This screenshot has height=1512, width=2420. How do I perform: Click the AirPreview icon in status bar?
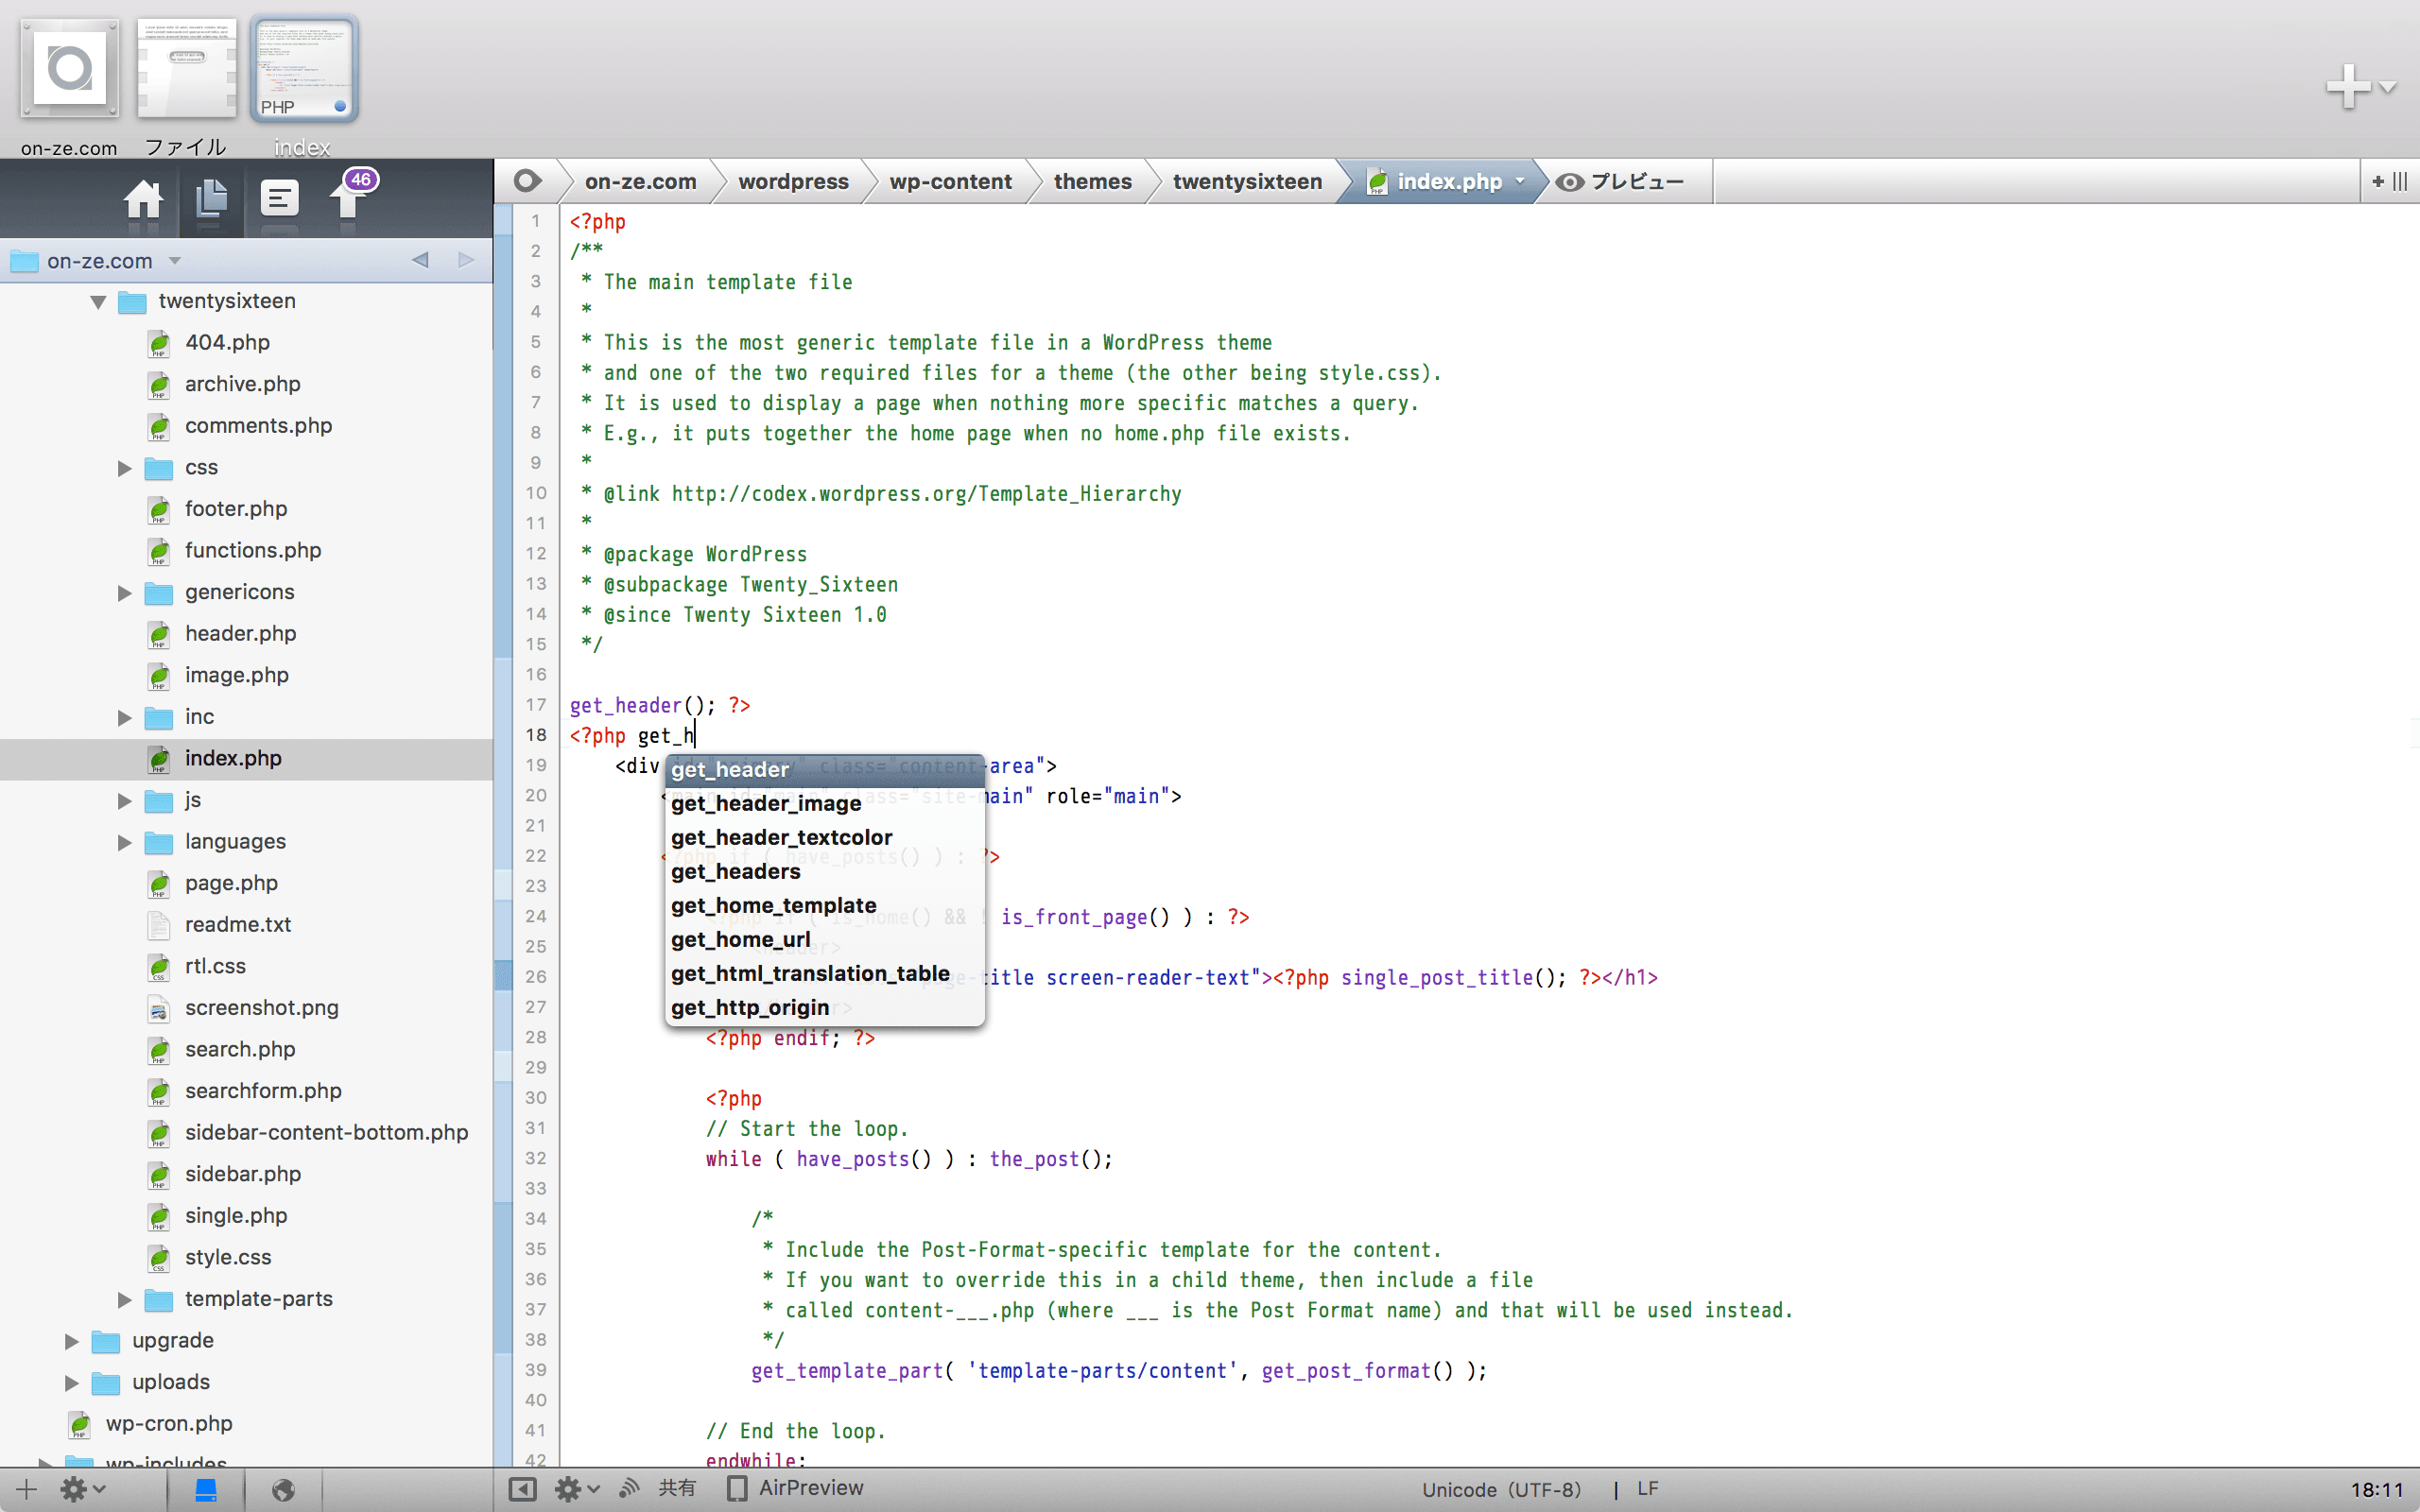click(x=735, y=1487)
